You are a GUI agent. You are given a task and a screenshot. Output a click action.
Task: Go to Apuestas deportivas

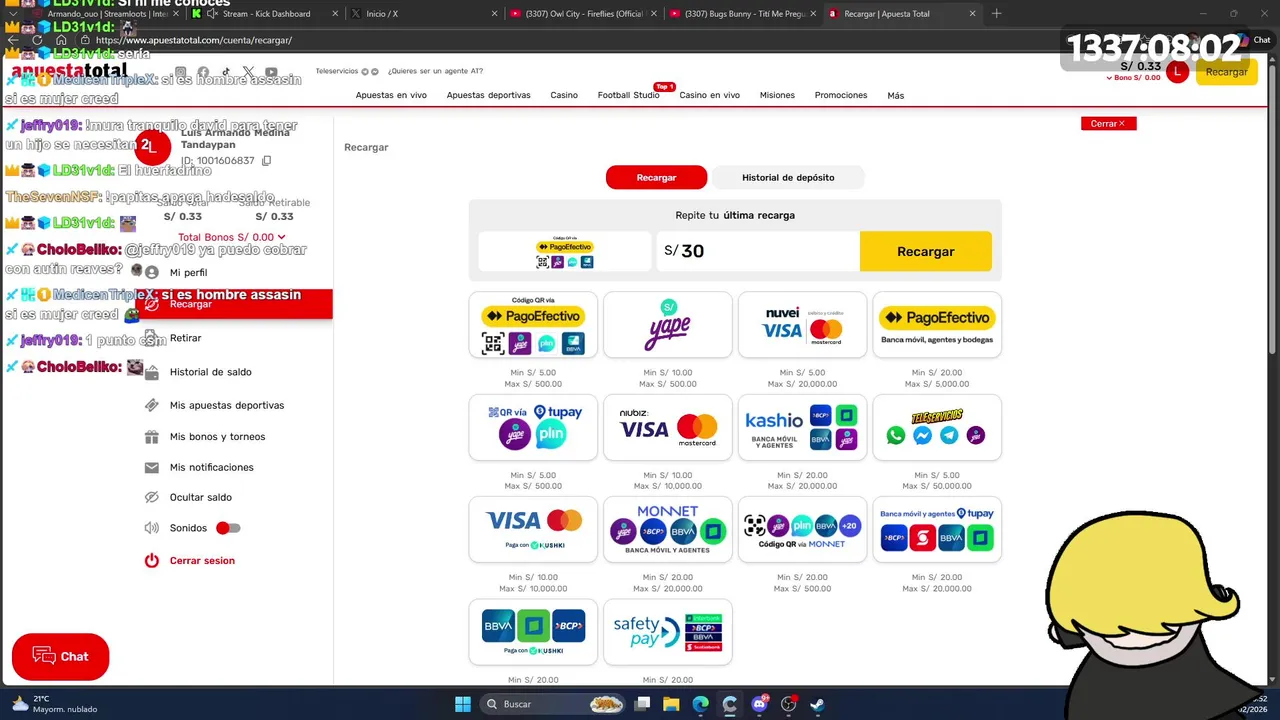point(488,95)
